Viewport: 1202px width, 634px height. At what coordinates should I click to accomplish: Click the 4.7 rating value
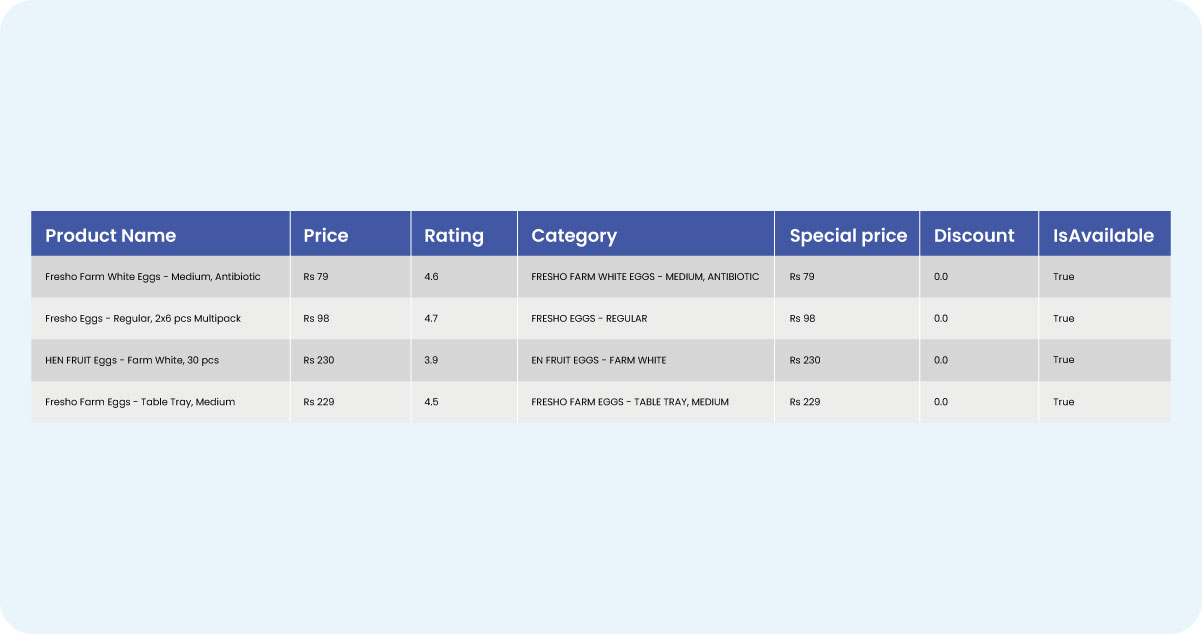click(x=431, y=318)
